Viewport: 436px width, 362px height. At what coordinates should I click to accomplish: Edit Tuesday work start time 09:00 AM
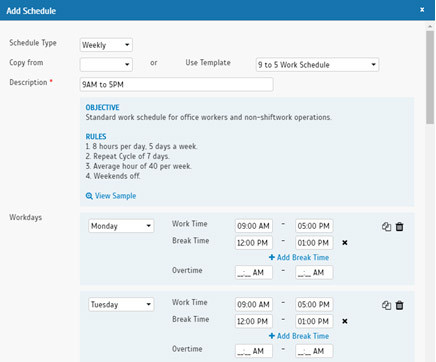click(x=254, y=304)
